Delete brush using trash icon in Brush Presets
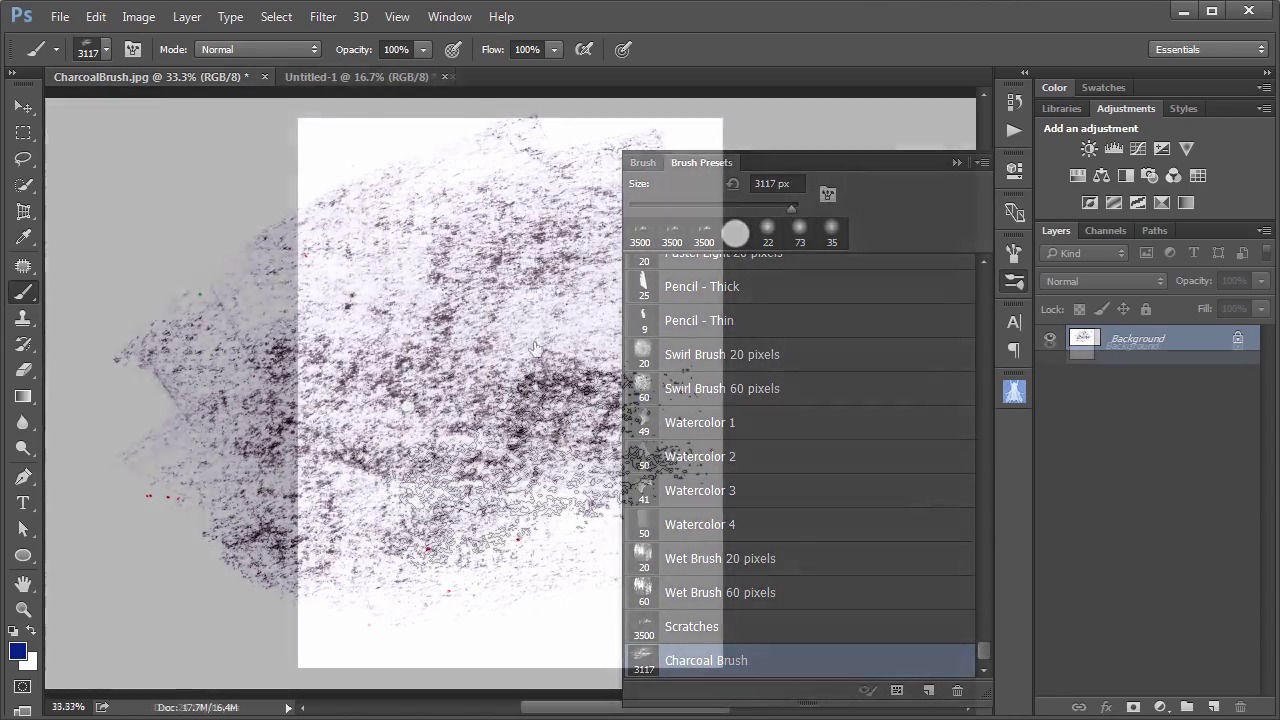This screenshot has width=1280, height=720. click(957, 691)
